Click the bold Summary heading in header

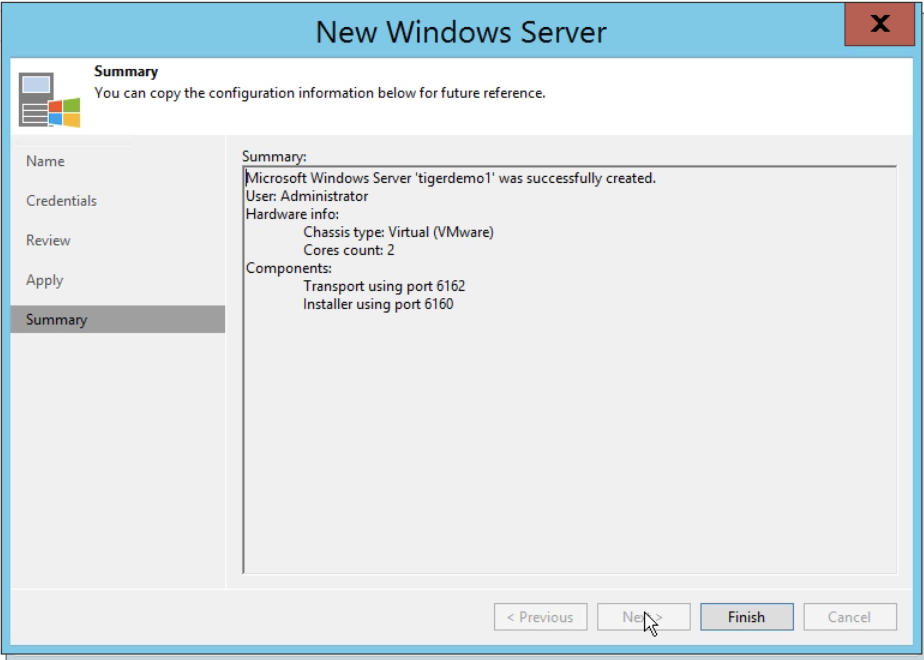pos(126,71)
